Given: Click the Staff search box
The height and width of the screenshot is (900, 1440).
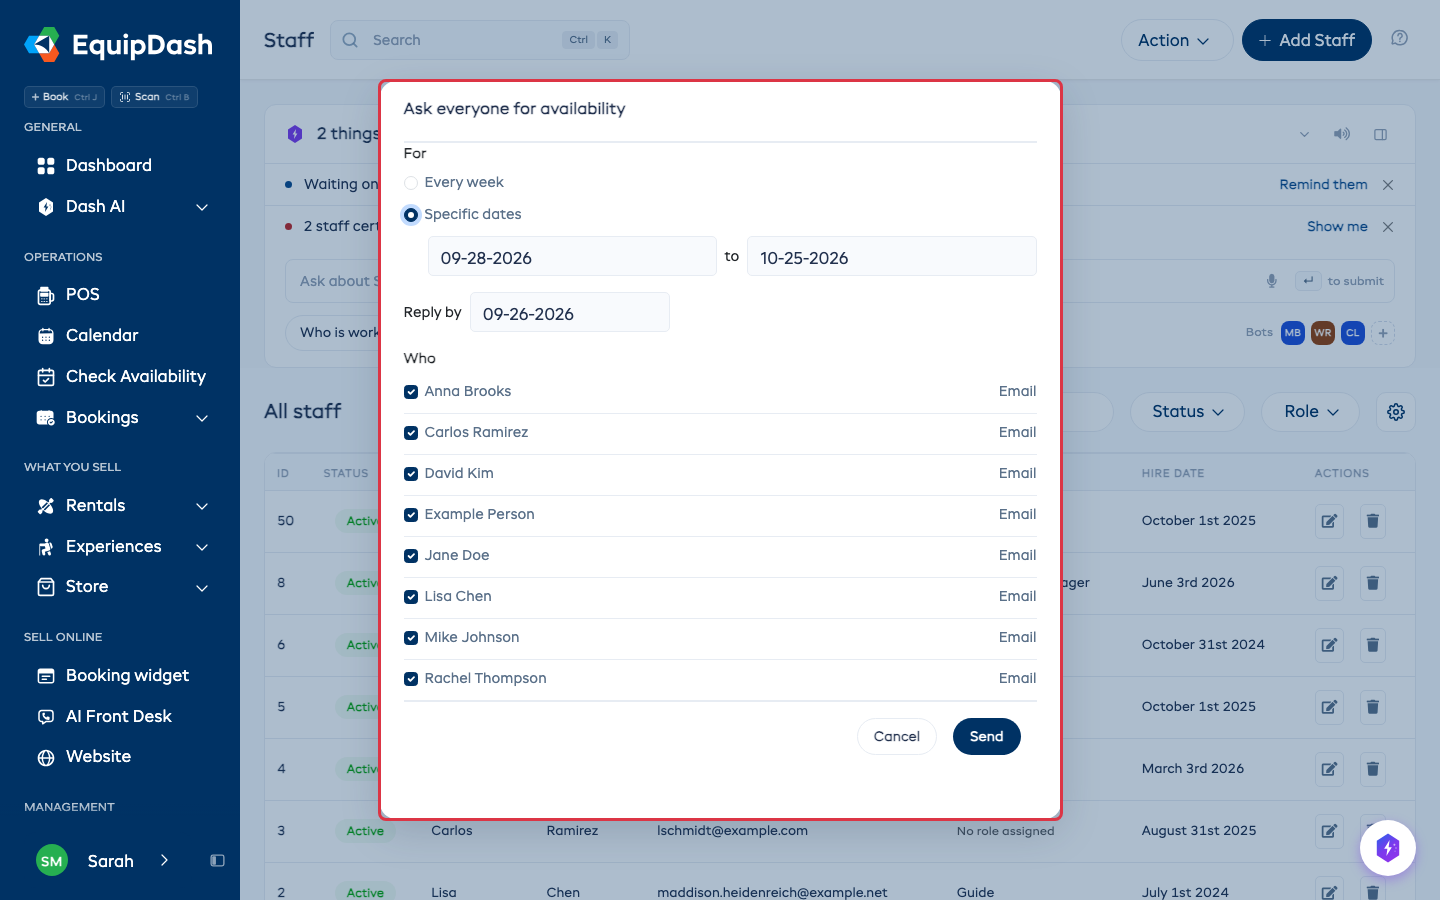Looking at the screenshot, I should (x=480, y=40).
